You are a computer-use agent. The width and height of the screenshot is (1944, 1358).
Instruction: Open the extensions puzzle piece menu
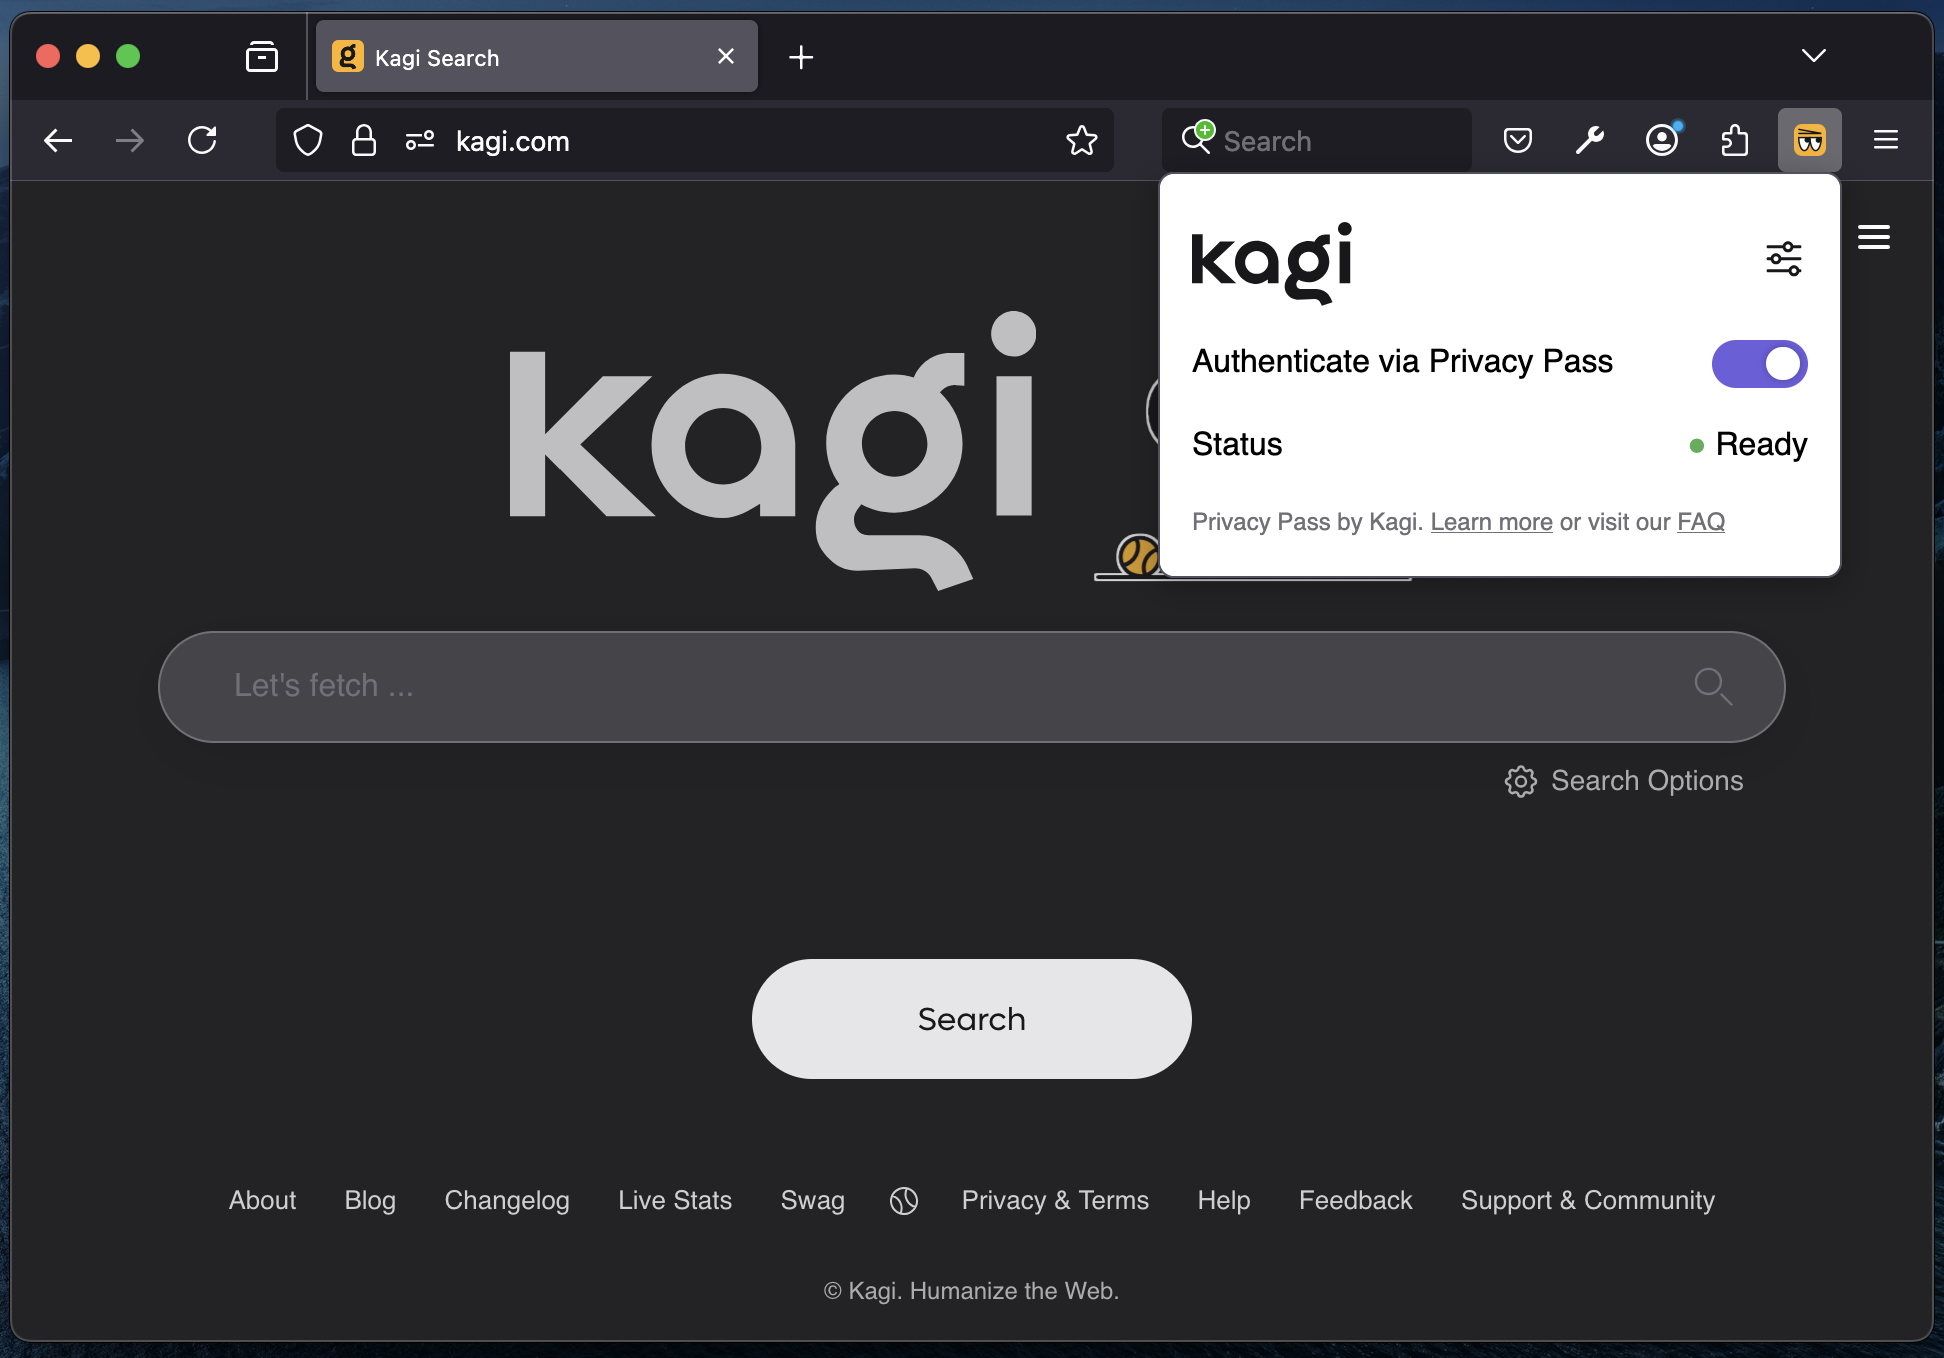coord(1735,141)
